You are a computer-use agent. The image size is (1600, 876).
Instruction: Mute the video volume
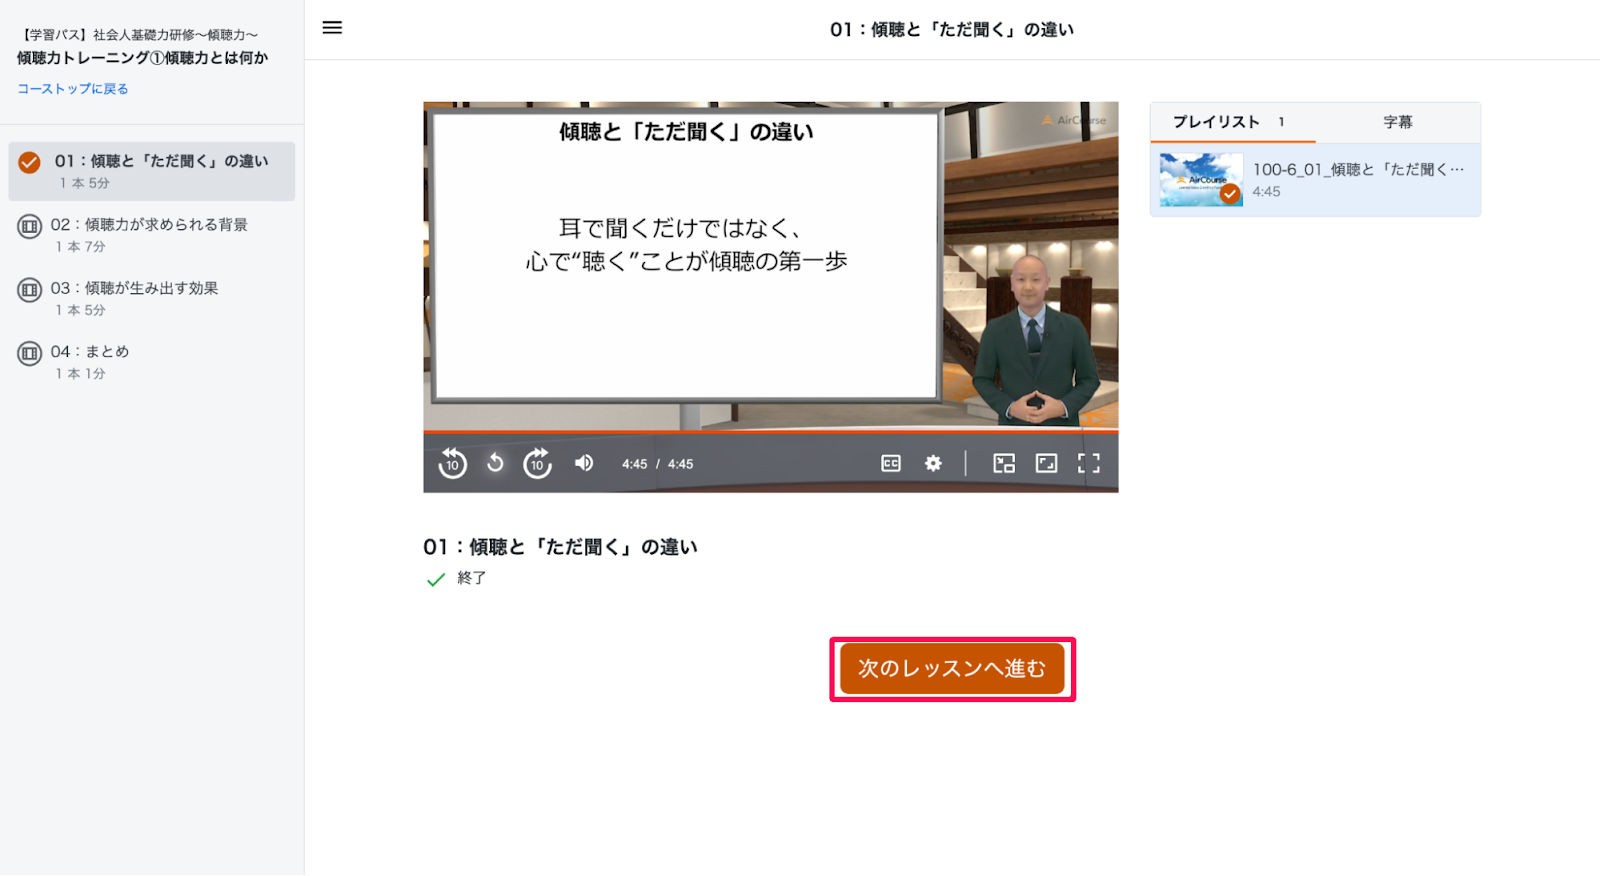[x=584, y=463]
